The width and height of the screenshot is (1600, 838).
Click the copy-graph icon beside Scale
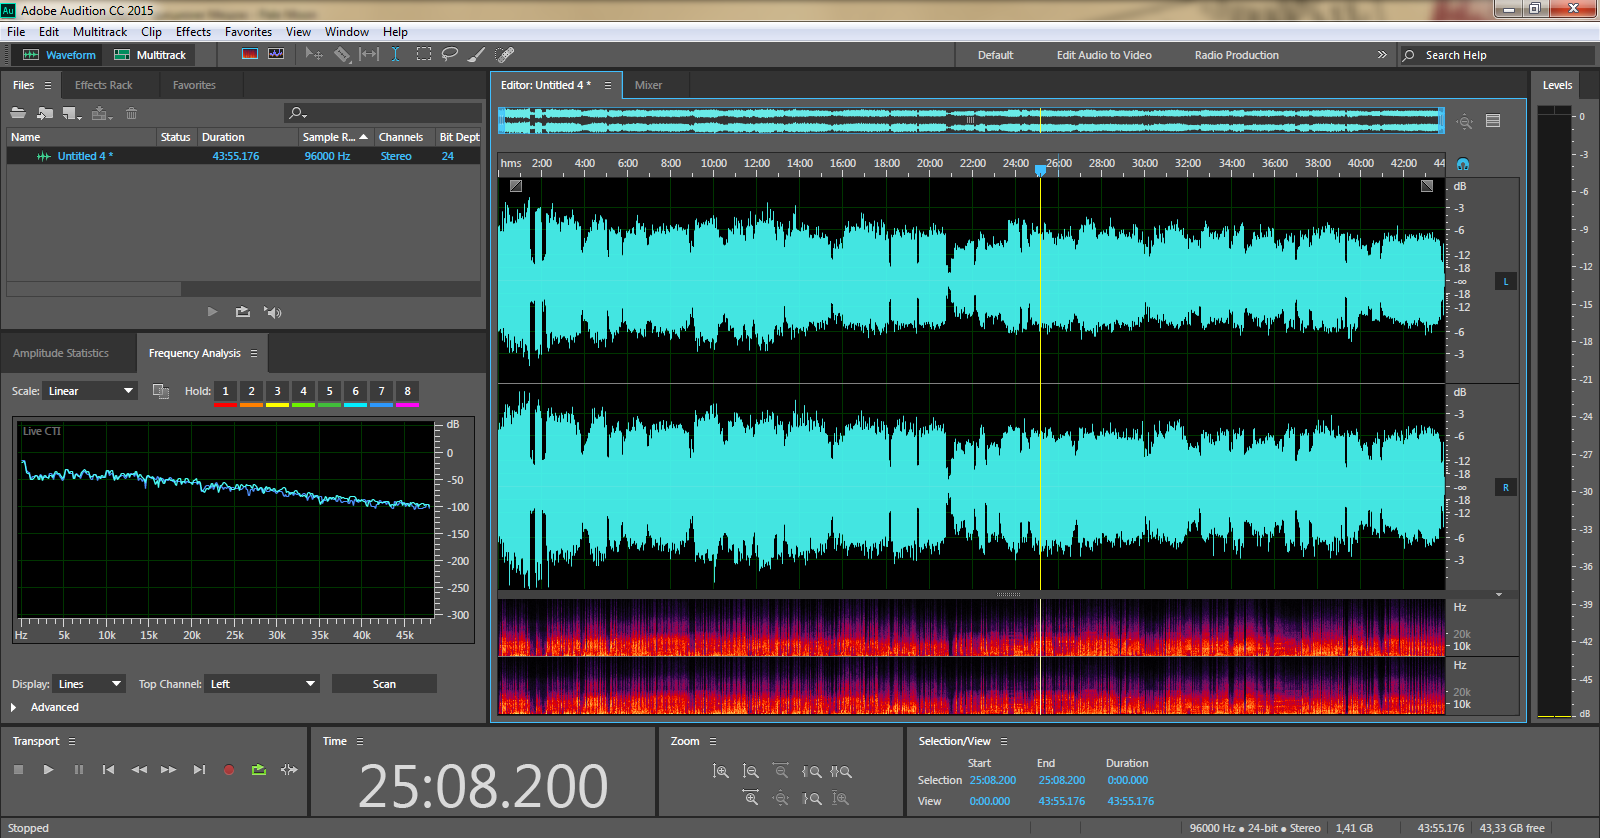(160, 391)
